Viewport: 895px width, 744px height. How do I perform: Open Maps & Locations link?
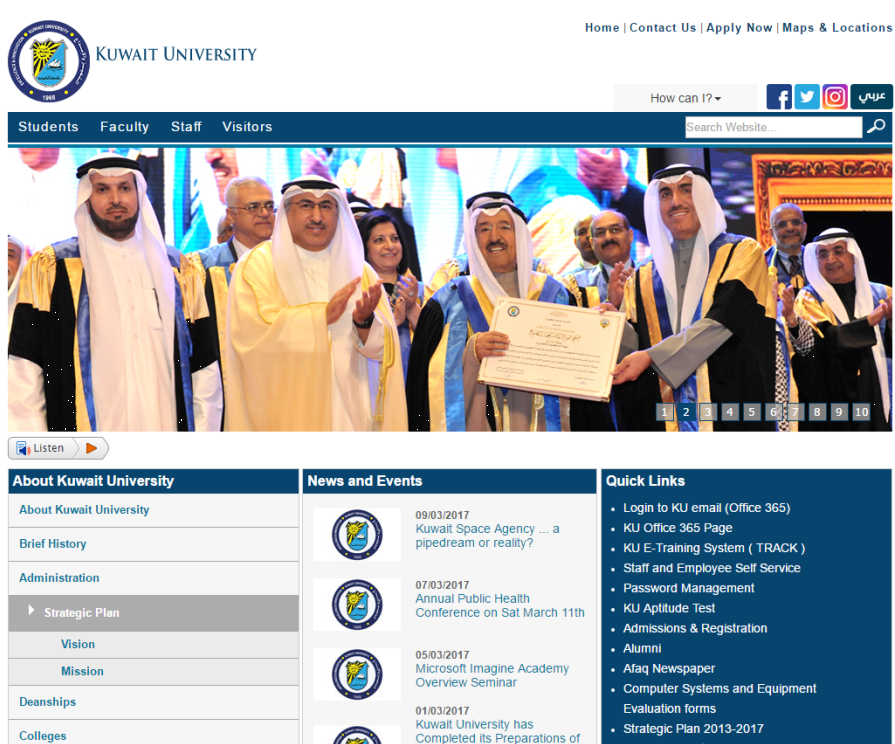[837, 27]
